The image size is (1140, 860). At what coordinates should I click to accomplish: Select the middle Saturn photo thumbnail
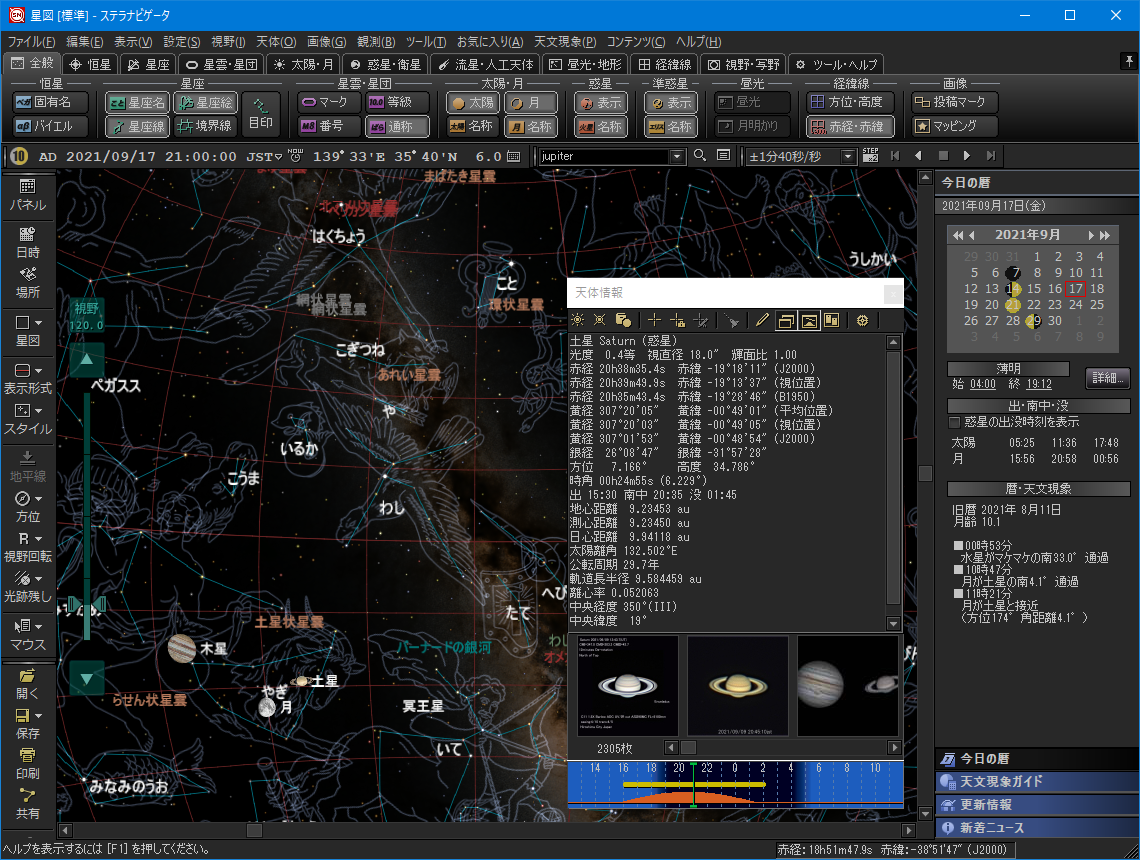tap(738, 686)
